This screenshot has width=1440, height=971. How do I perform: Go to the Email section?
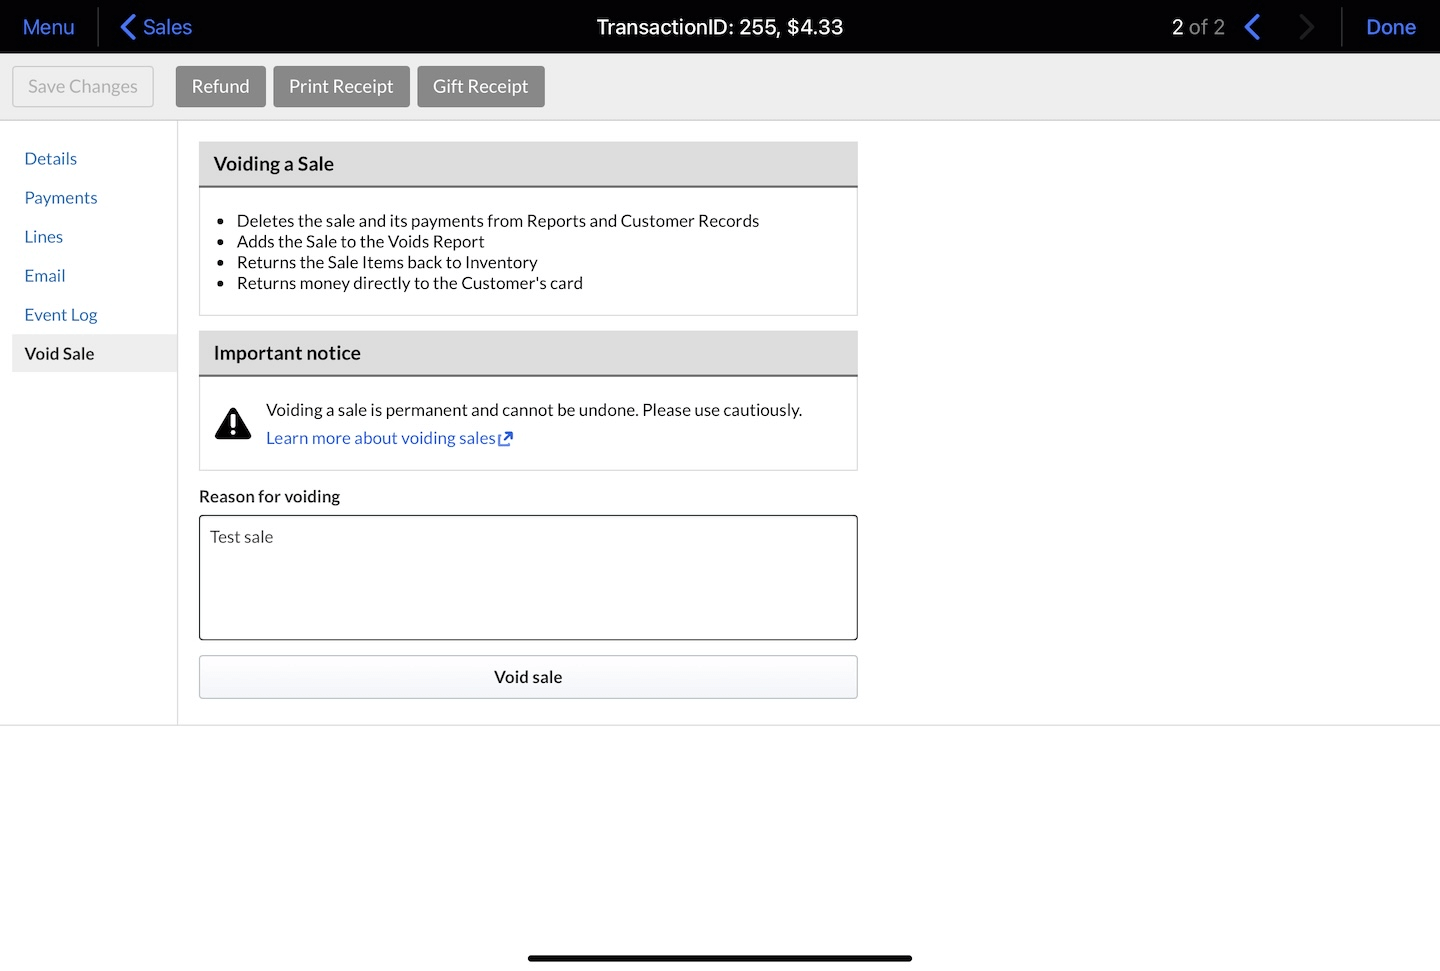coord(45,276)
